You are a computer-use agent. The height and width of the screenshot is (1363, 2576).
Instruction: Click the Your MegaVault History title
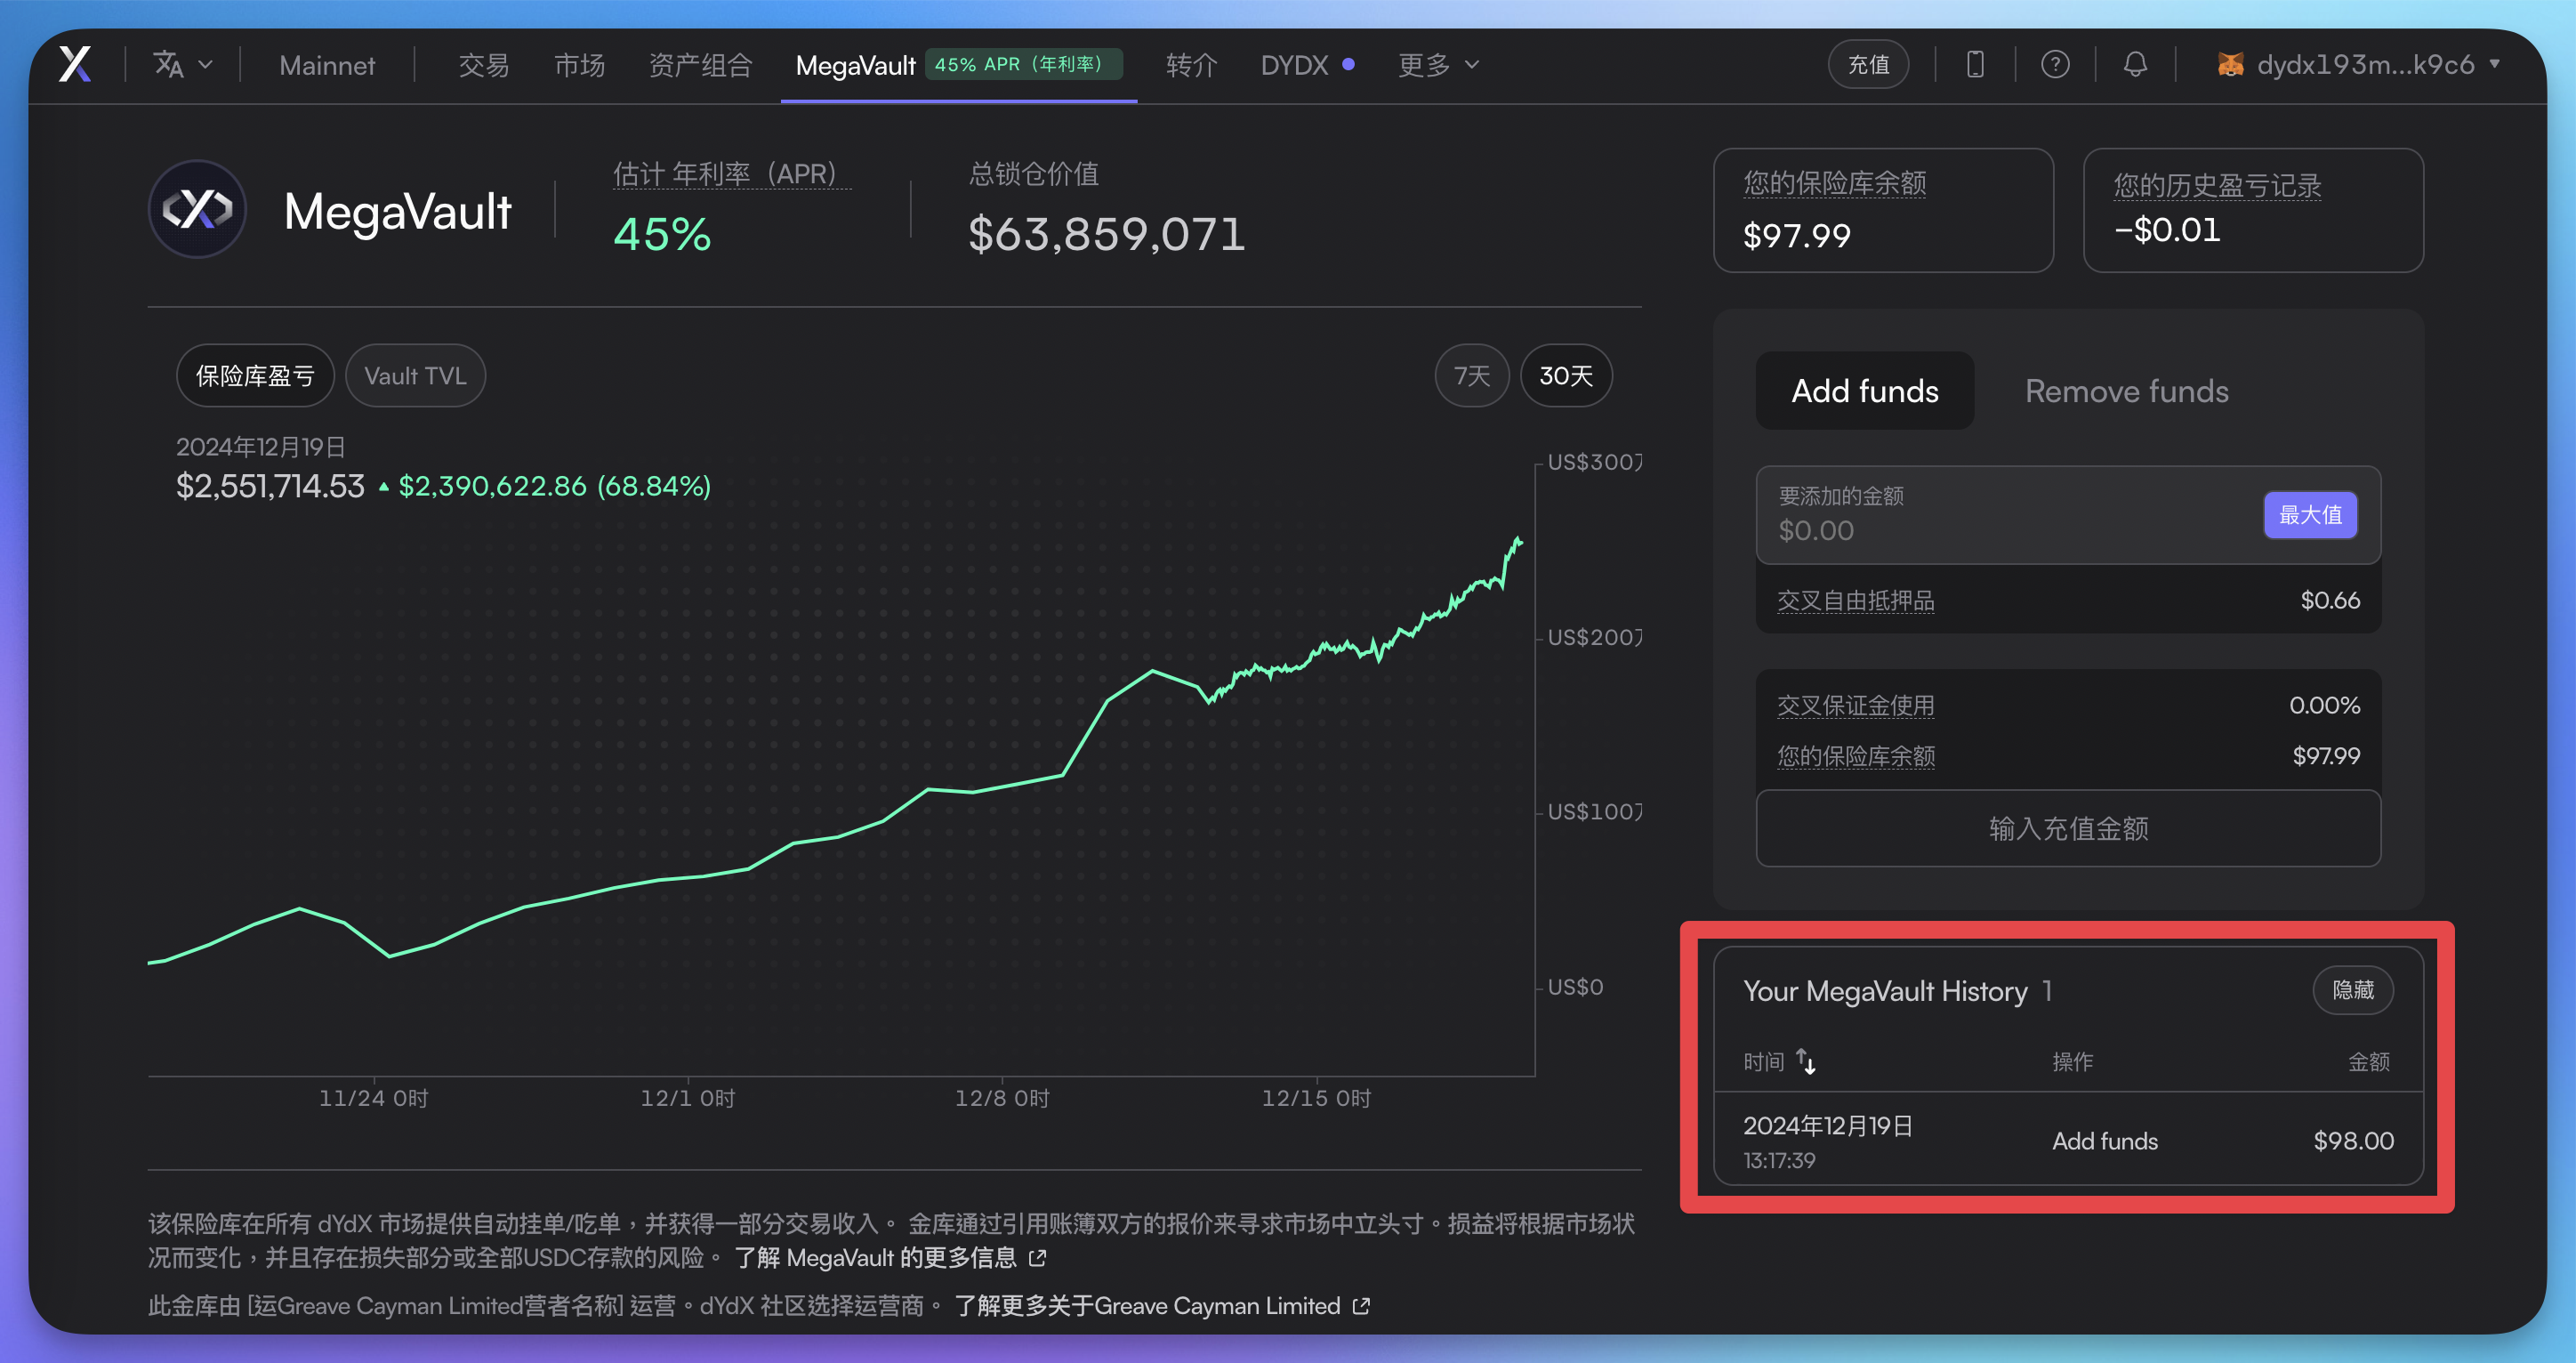[x=1885, y=991]
